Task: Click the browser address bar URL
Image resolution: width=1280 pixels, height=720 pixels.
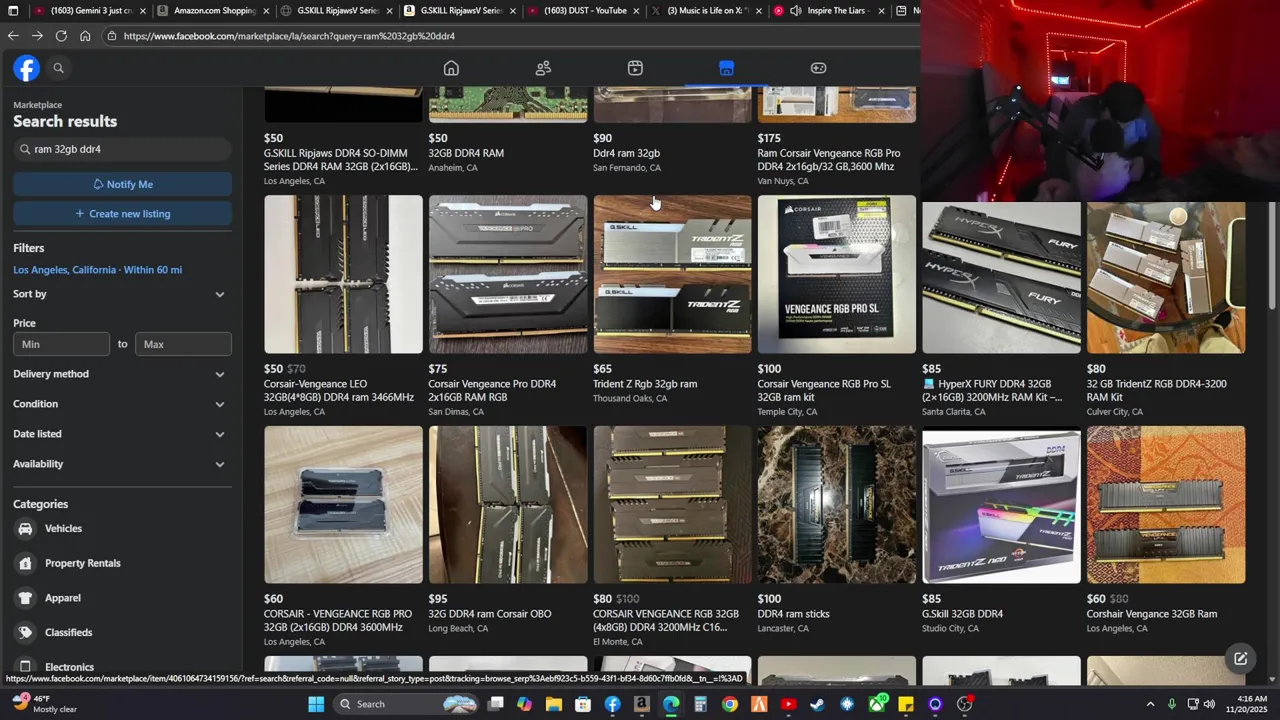Action: tap(290, 36)
